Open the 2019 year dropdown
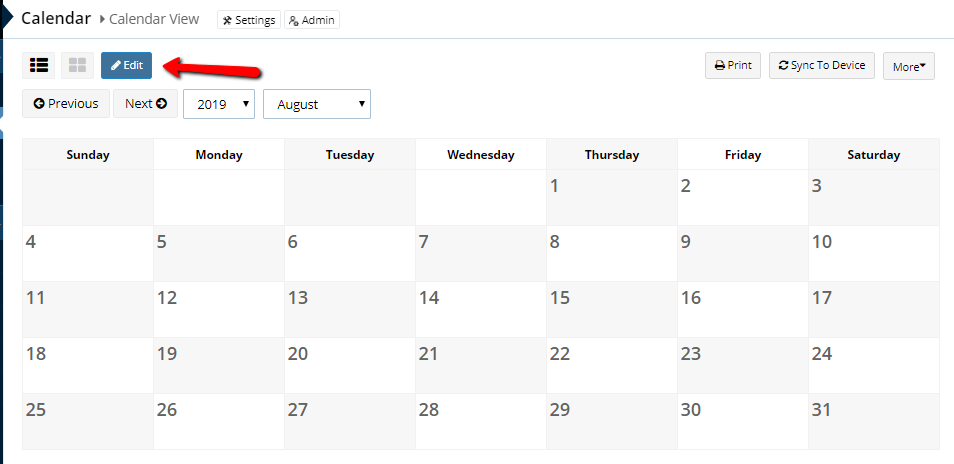 pyautogui.click(x=219, y=104)
